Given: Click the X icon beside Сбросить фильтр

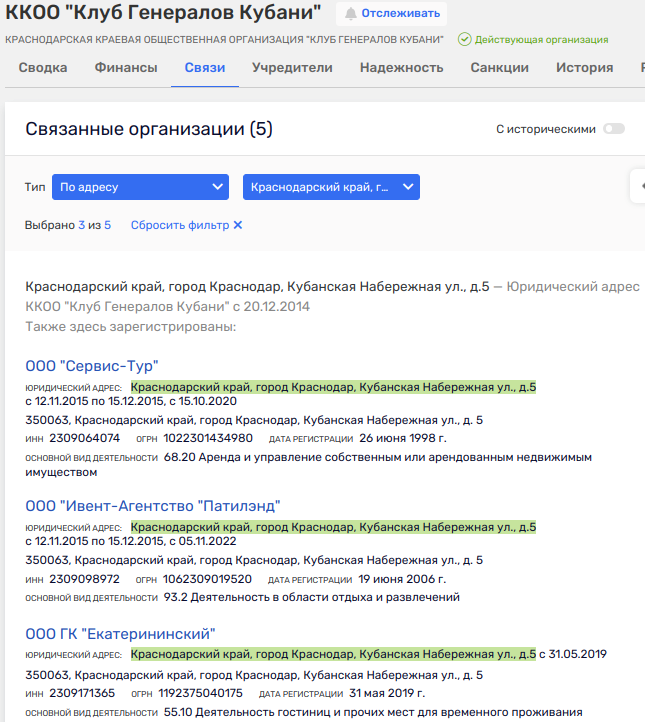Looking at the screenshot, I should [238, 225].
